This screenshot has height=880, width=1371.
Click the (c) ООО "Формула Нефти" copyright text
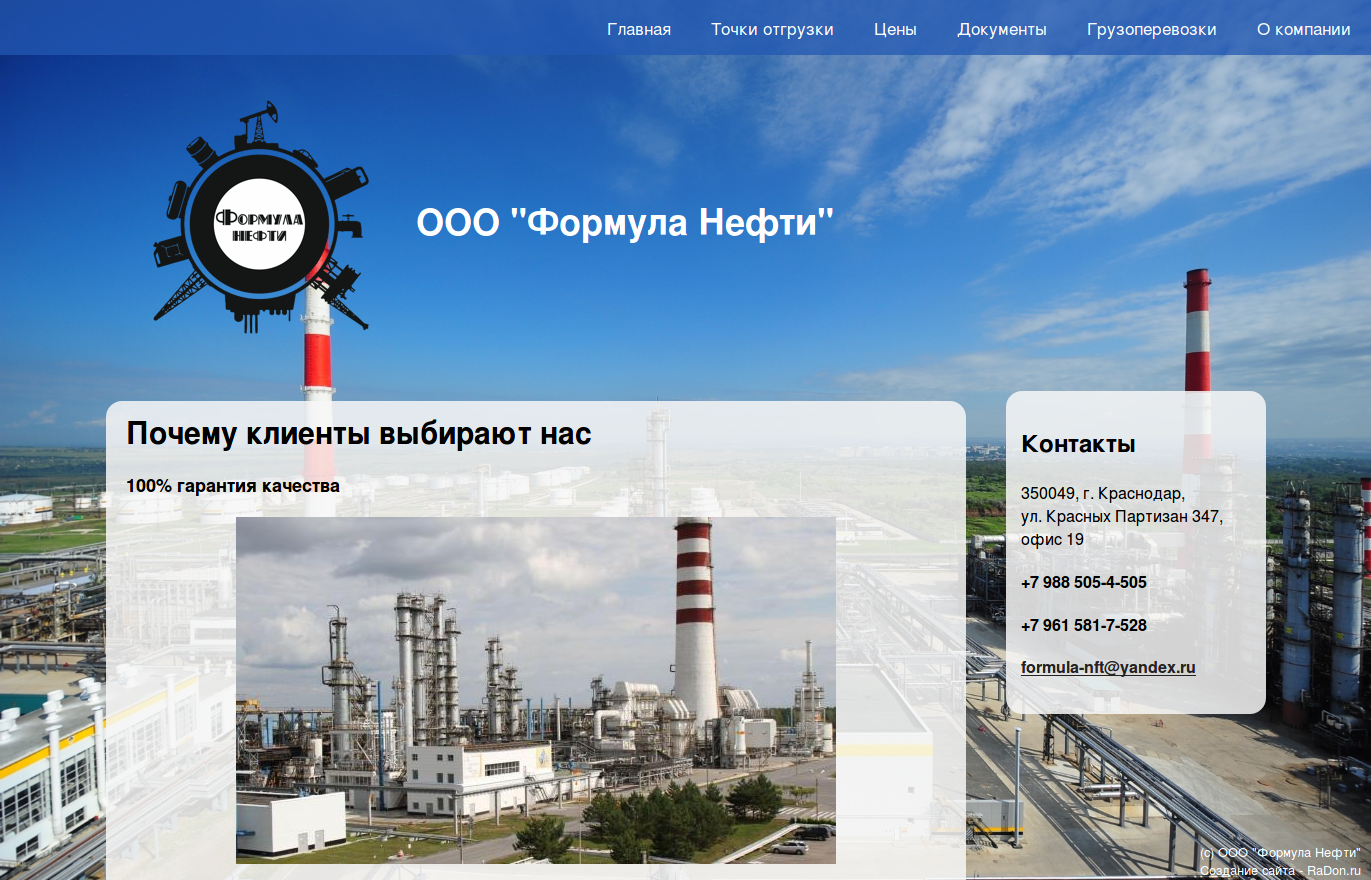[x=1280, y=853]
